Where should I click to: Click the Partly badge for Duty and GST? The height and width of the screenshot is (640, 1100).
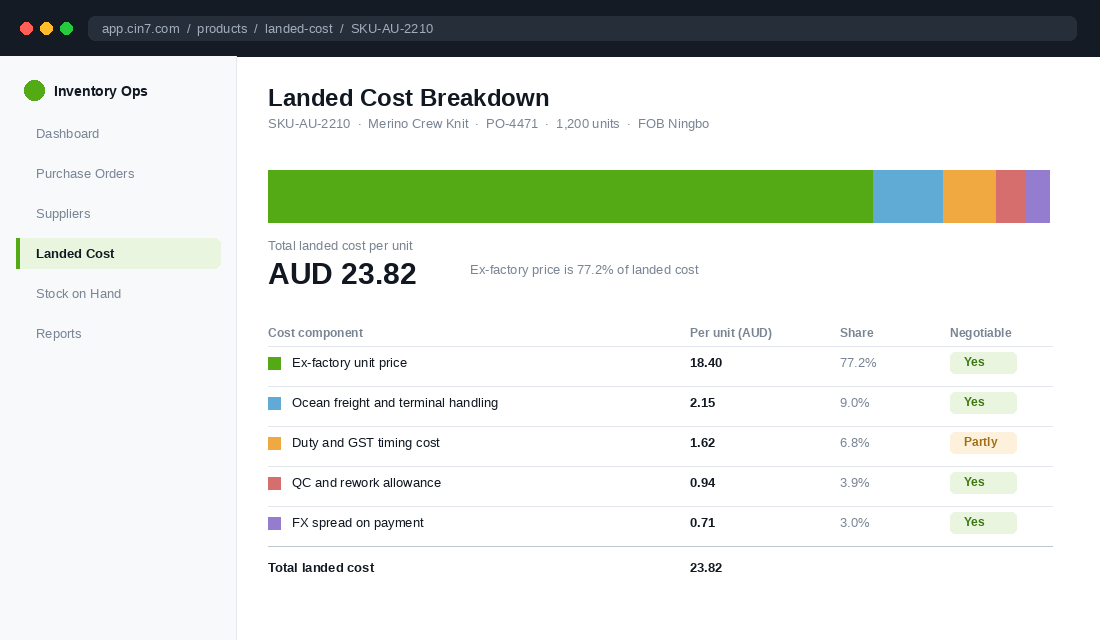(983, 443)
